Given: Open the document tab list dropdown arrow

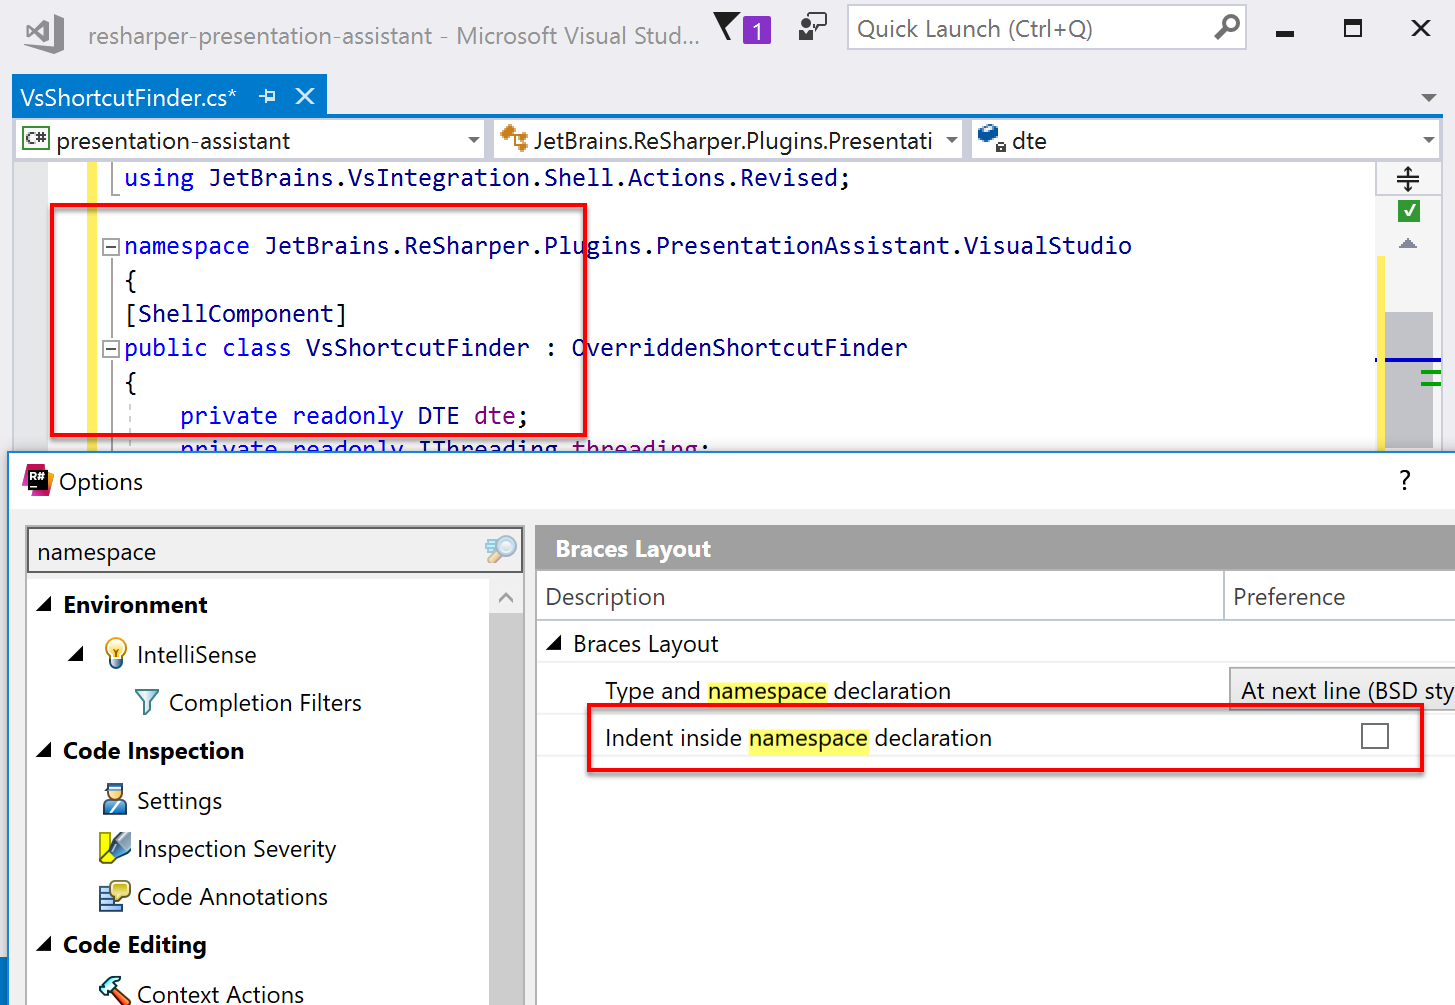Looking at the screenshot, I should tap(1429, 97).
